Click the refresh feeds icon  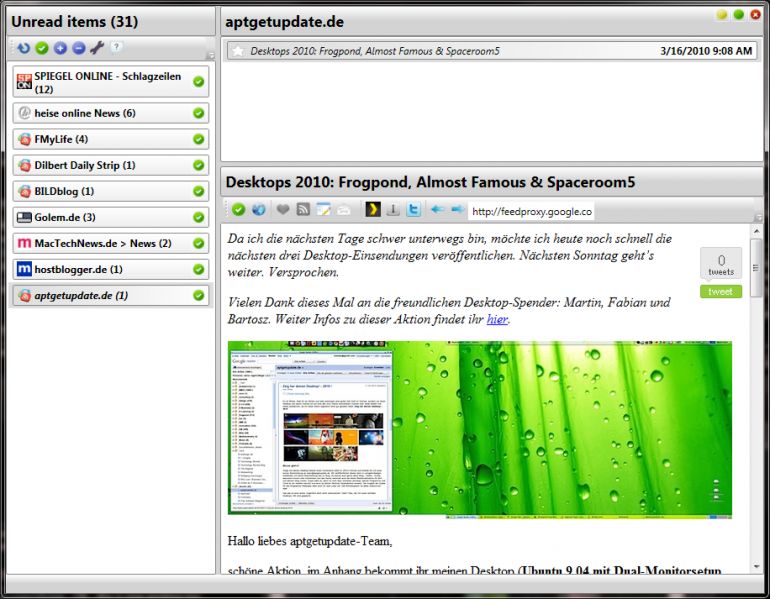click(24, 47)
